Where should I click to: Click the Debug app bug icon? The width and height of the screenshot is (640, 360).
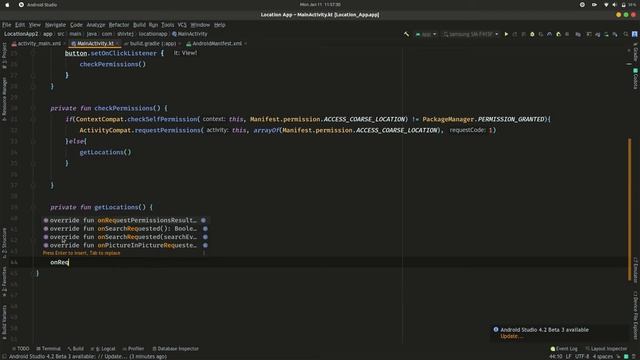tap(532, 34)
